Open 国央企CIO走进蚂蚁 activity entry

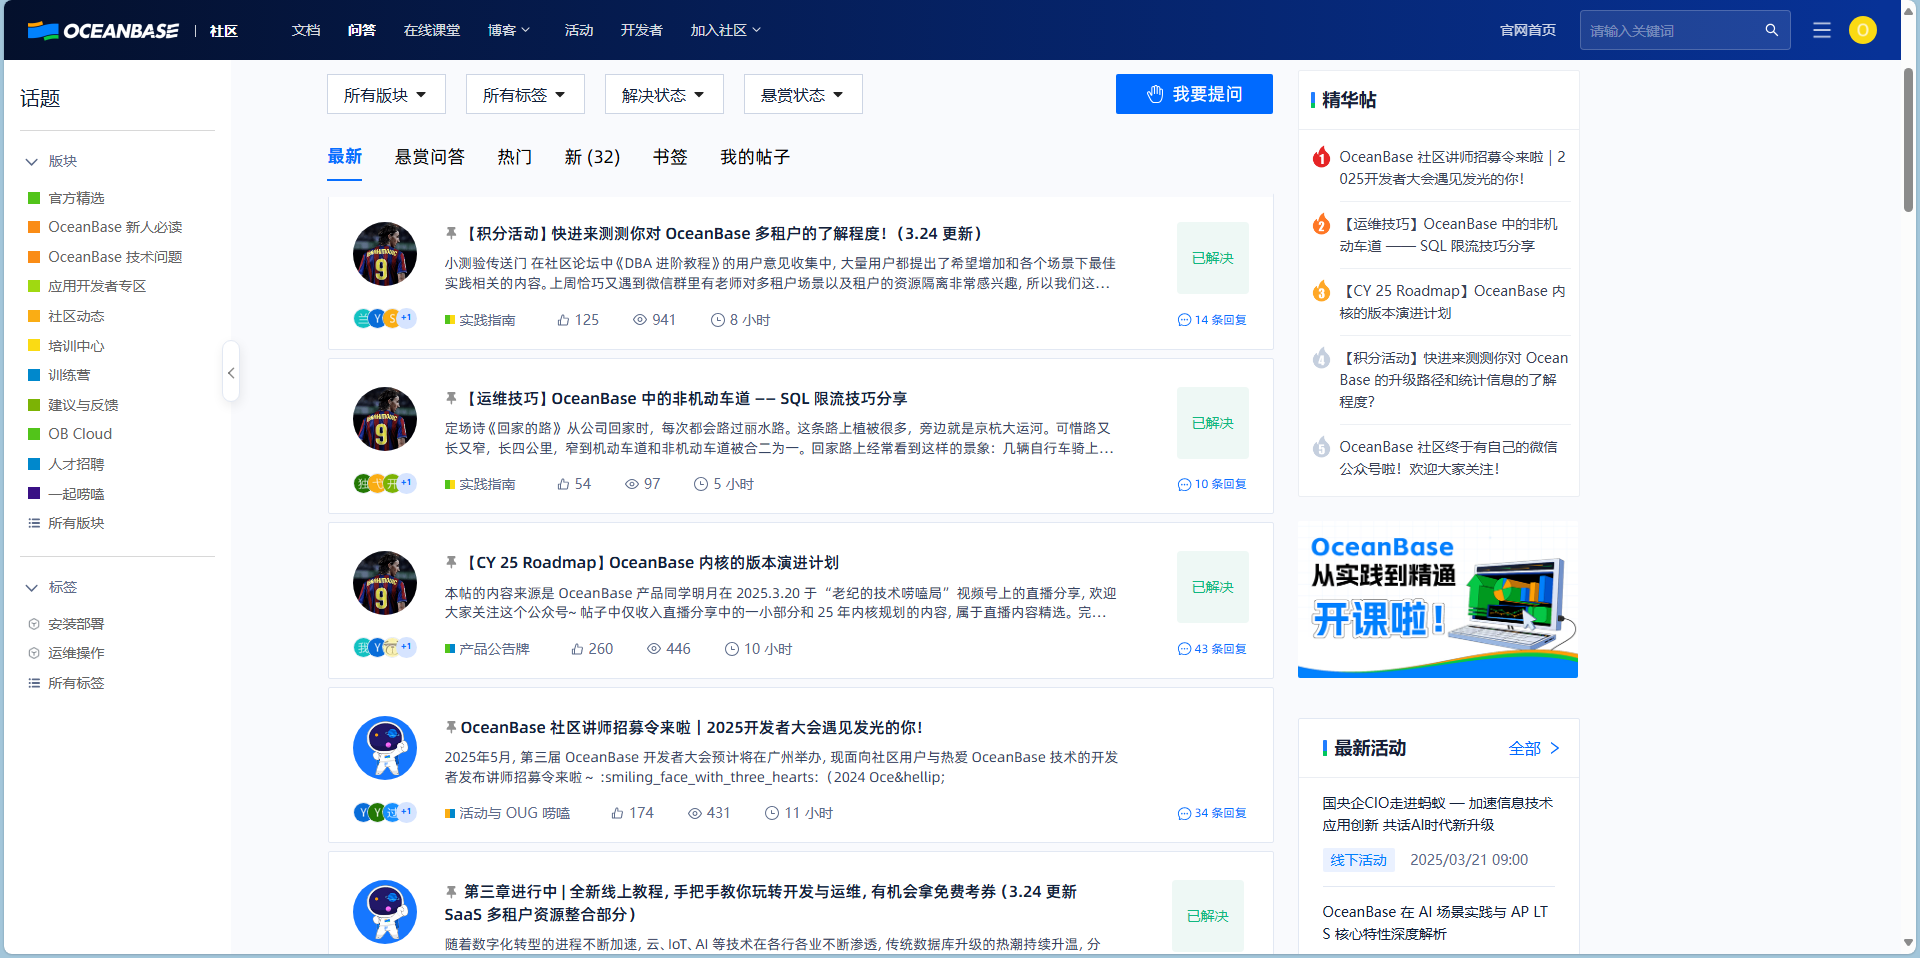pos(1438,814)
